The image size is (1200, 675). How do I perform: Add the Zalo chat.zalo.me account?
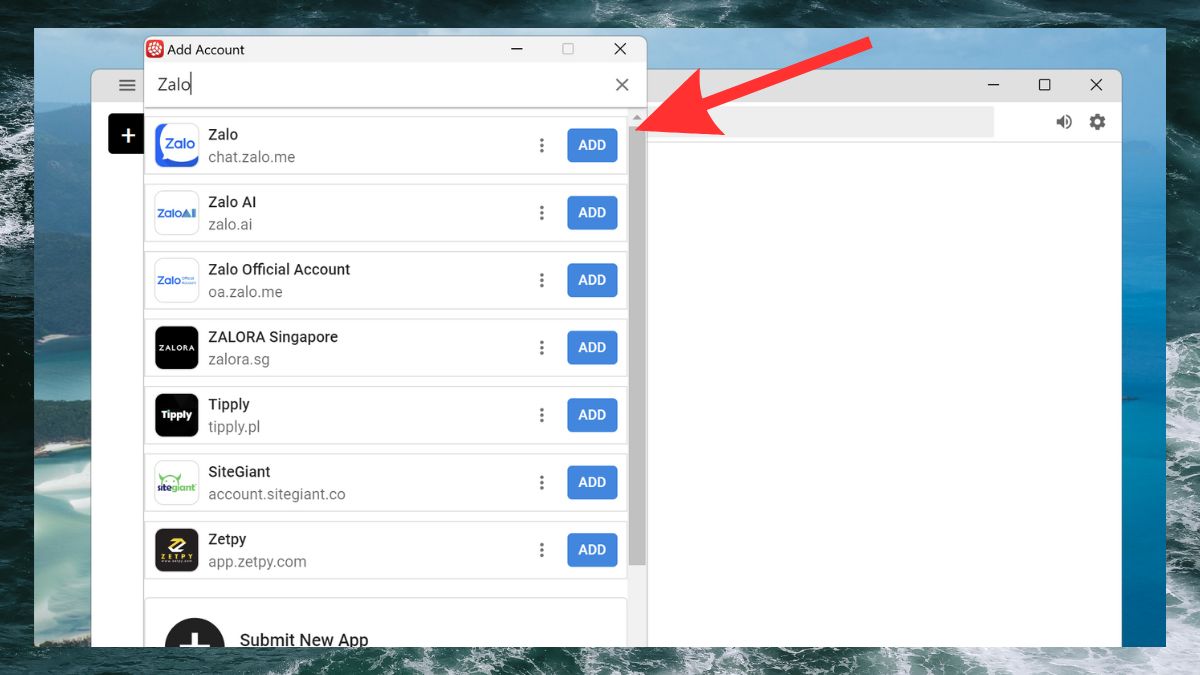(x=592, y=145)
